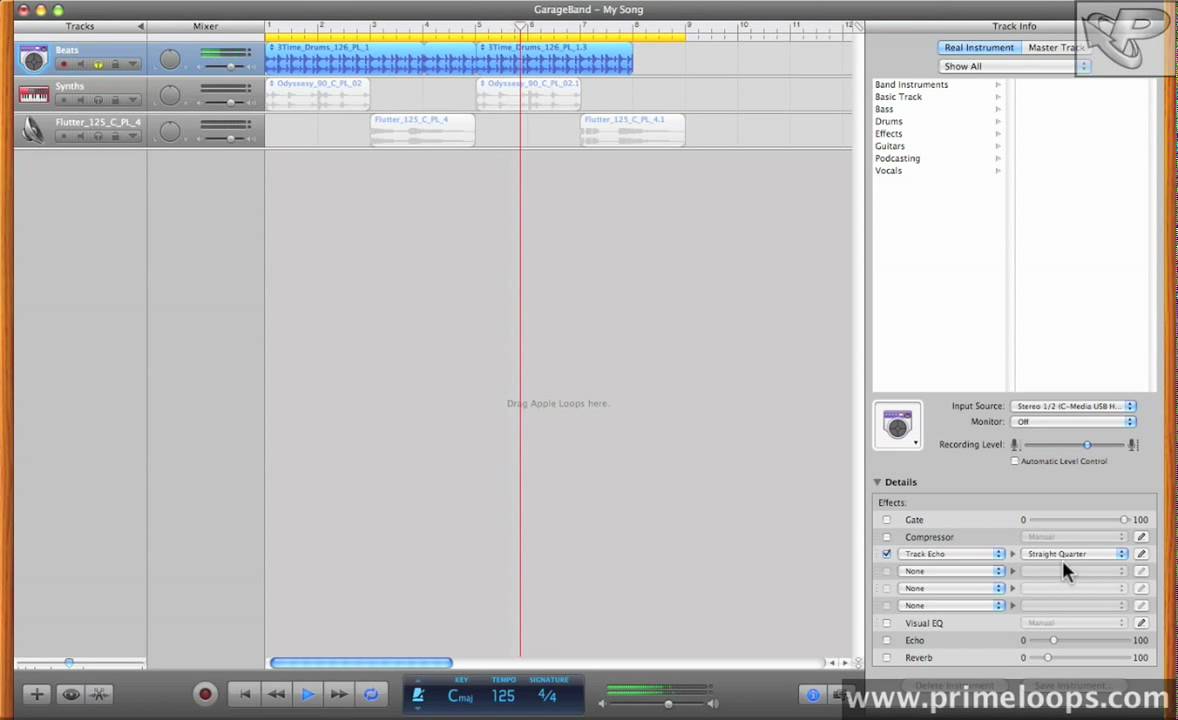Click the Synths track keyboard icon

[34, 95]
